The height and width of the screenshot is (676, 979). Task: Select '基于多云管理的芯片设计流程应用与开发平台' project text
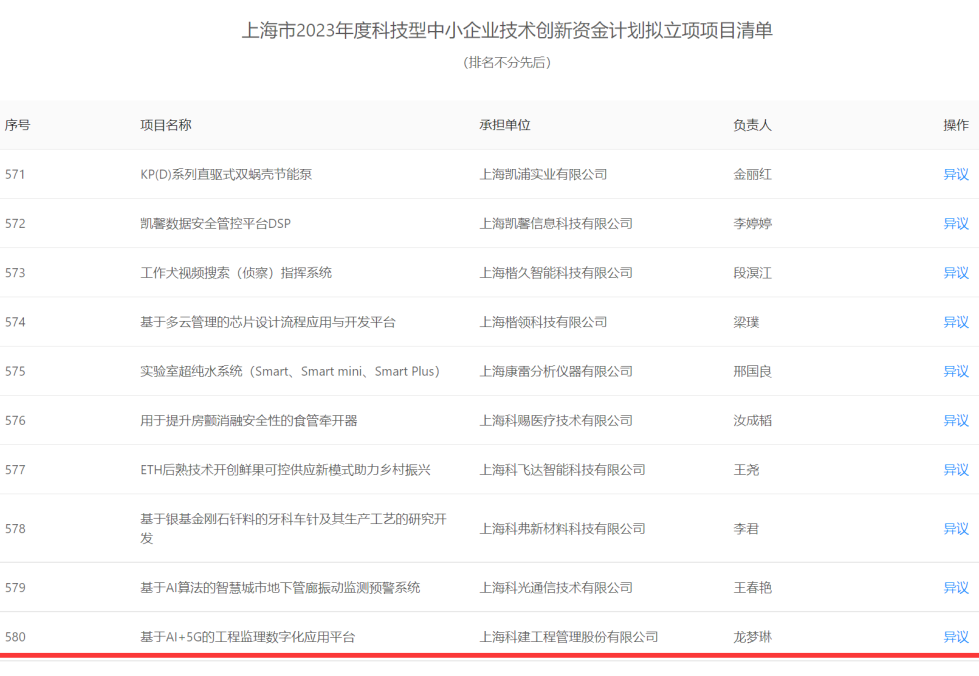[268, 322]
